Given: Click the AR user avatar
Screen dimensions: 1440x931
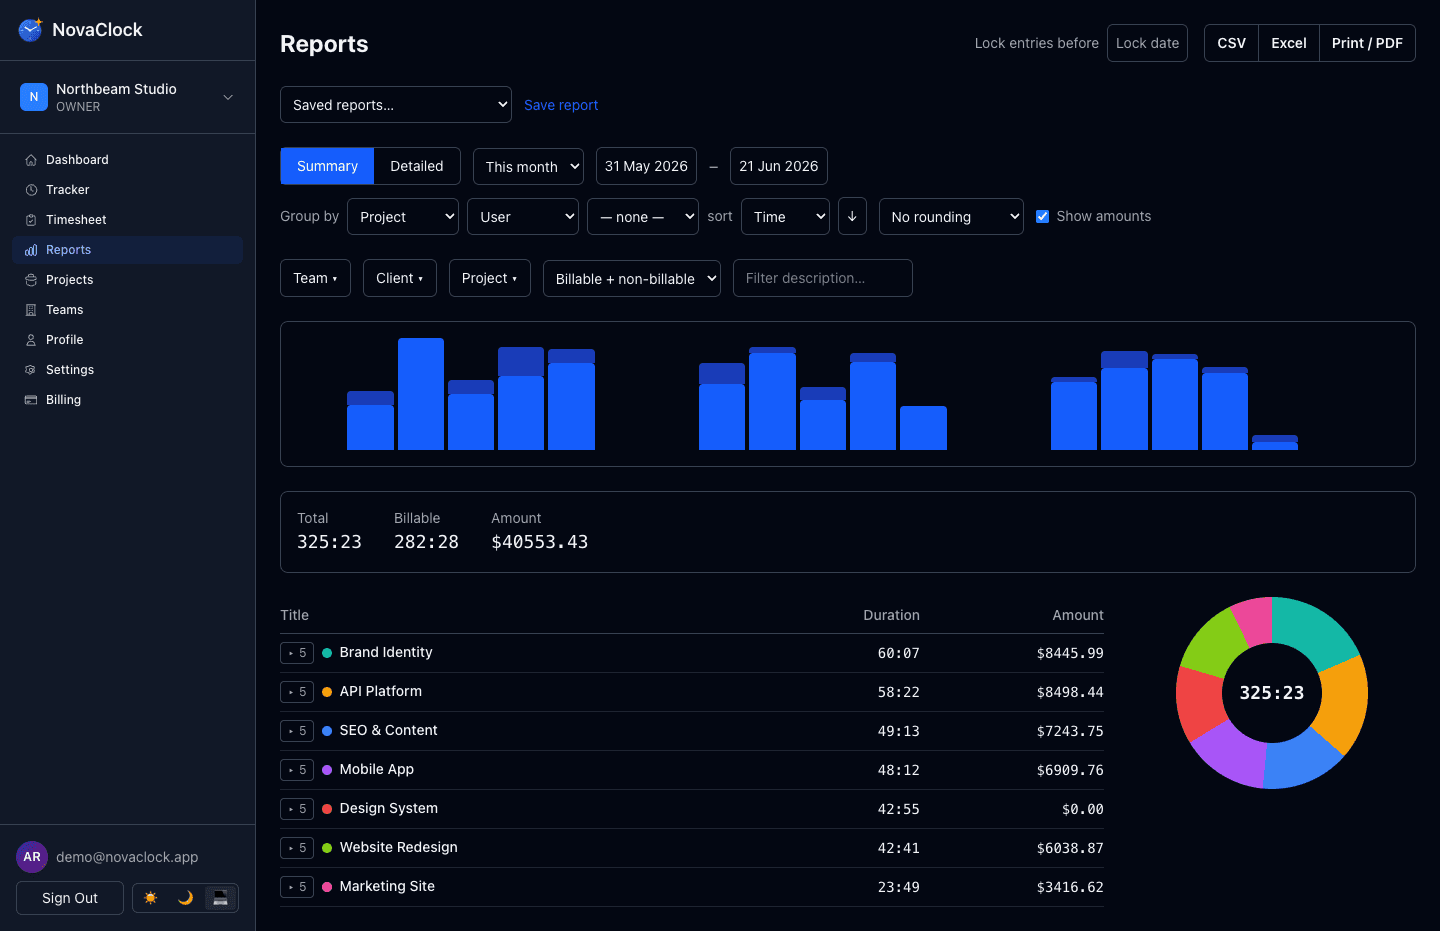Looking at the screenshot, I should [32, 857].
